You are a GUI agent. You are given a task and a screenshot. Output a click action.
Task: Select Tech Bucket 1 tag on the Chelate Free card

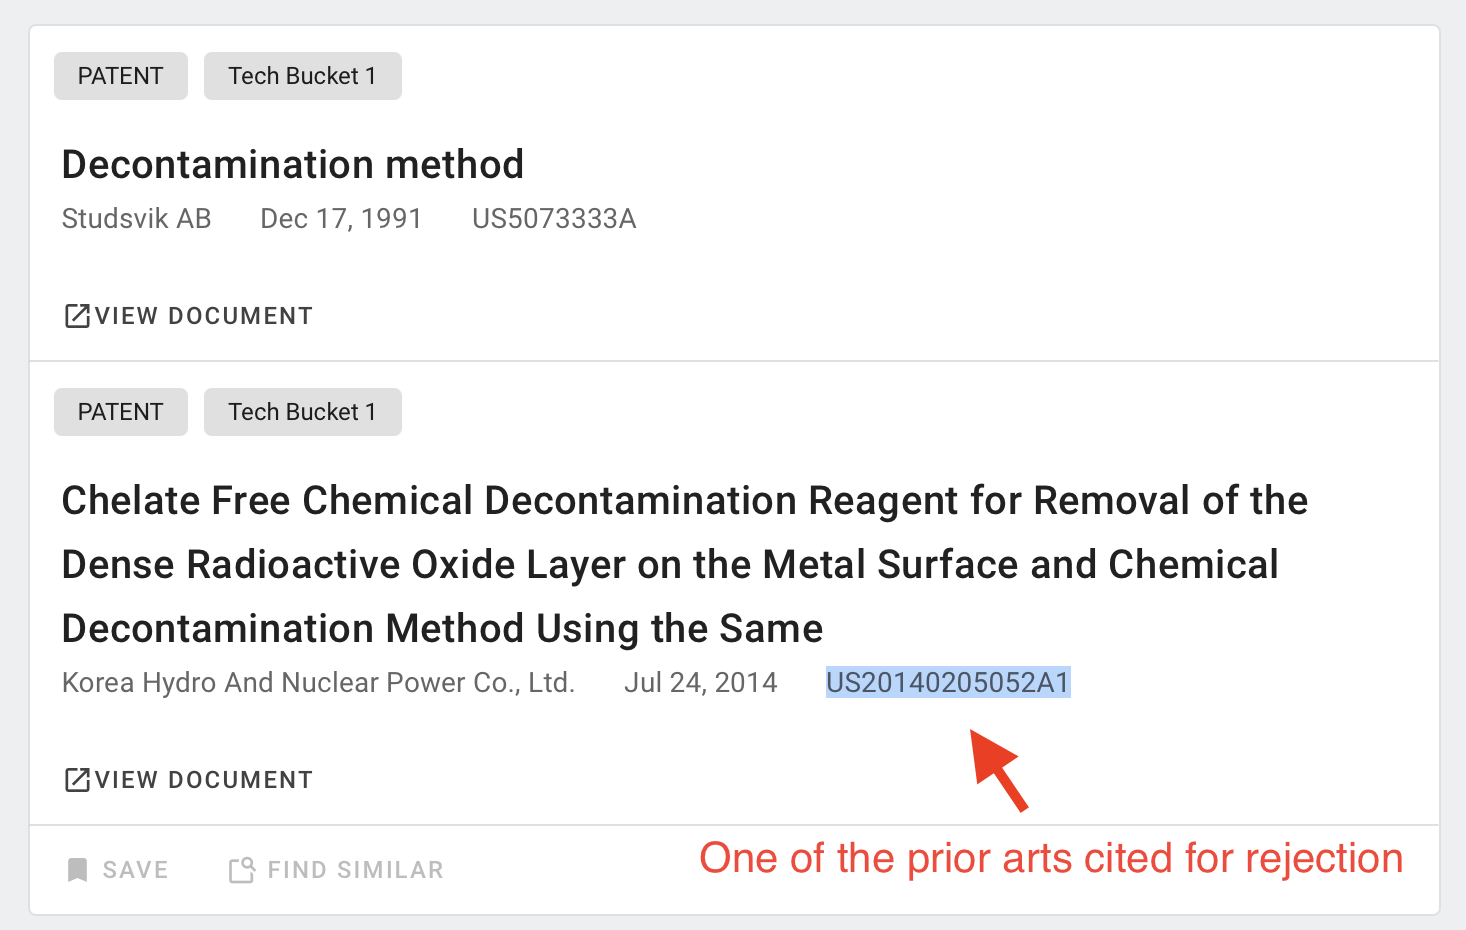303,412
